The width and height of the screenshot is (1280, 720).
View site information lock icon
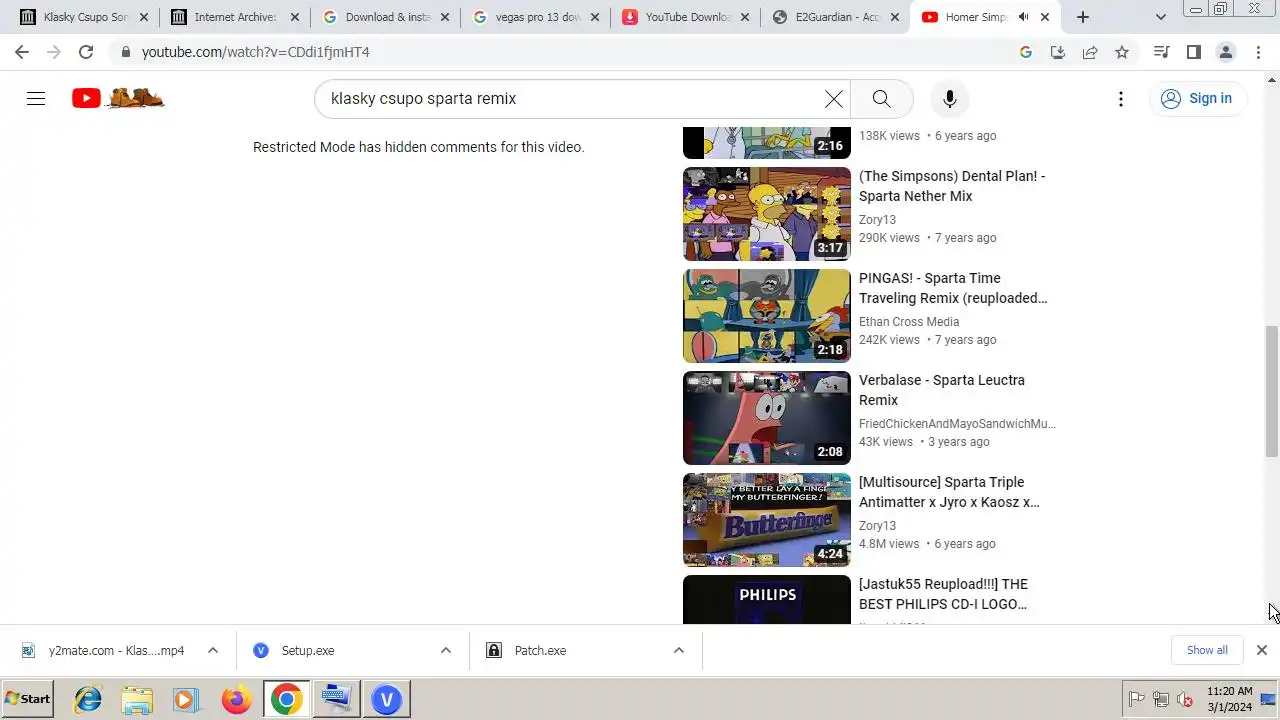pos(125,52)
